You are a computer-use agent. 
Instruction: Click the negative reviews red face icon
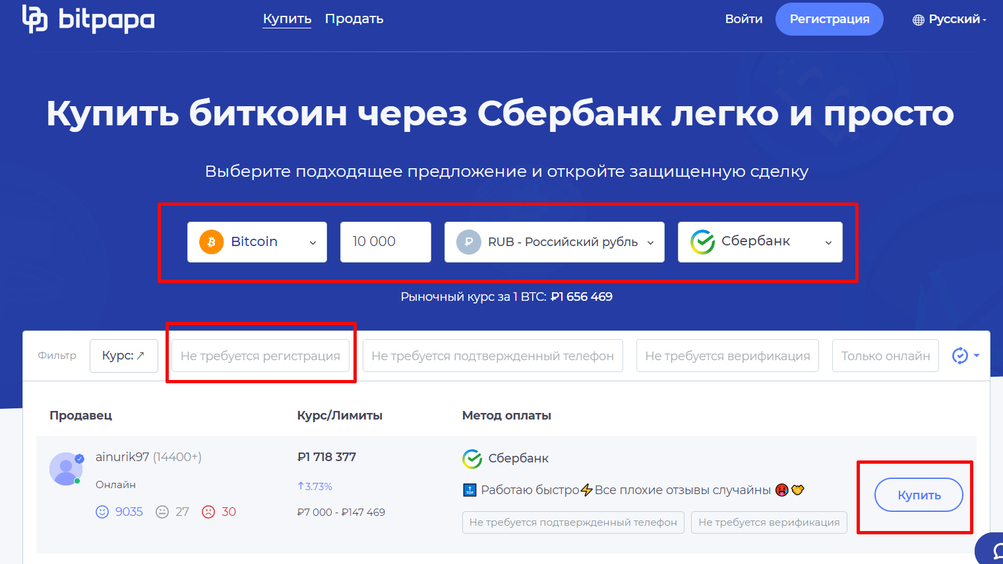click(208, 512)
